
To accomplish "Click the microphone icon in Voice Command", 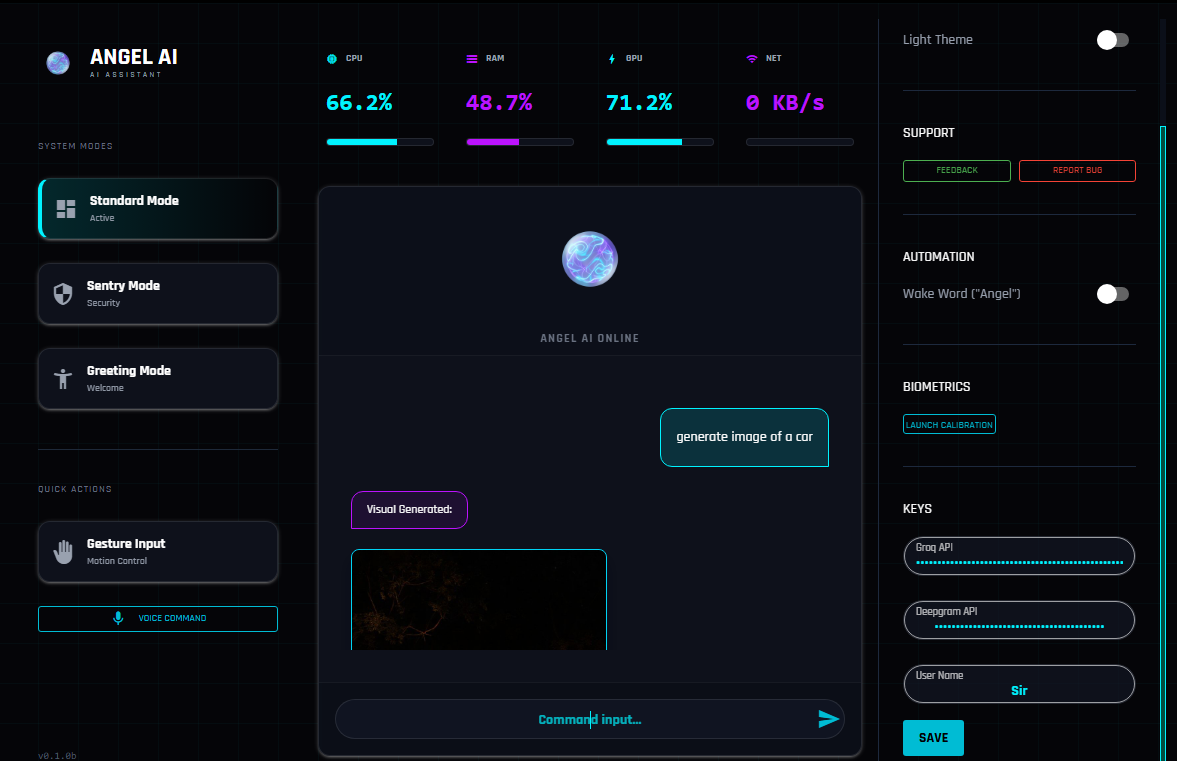I will click(118, 618).
